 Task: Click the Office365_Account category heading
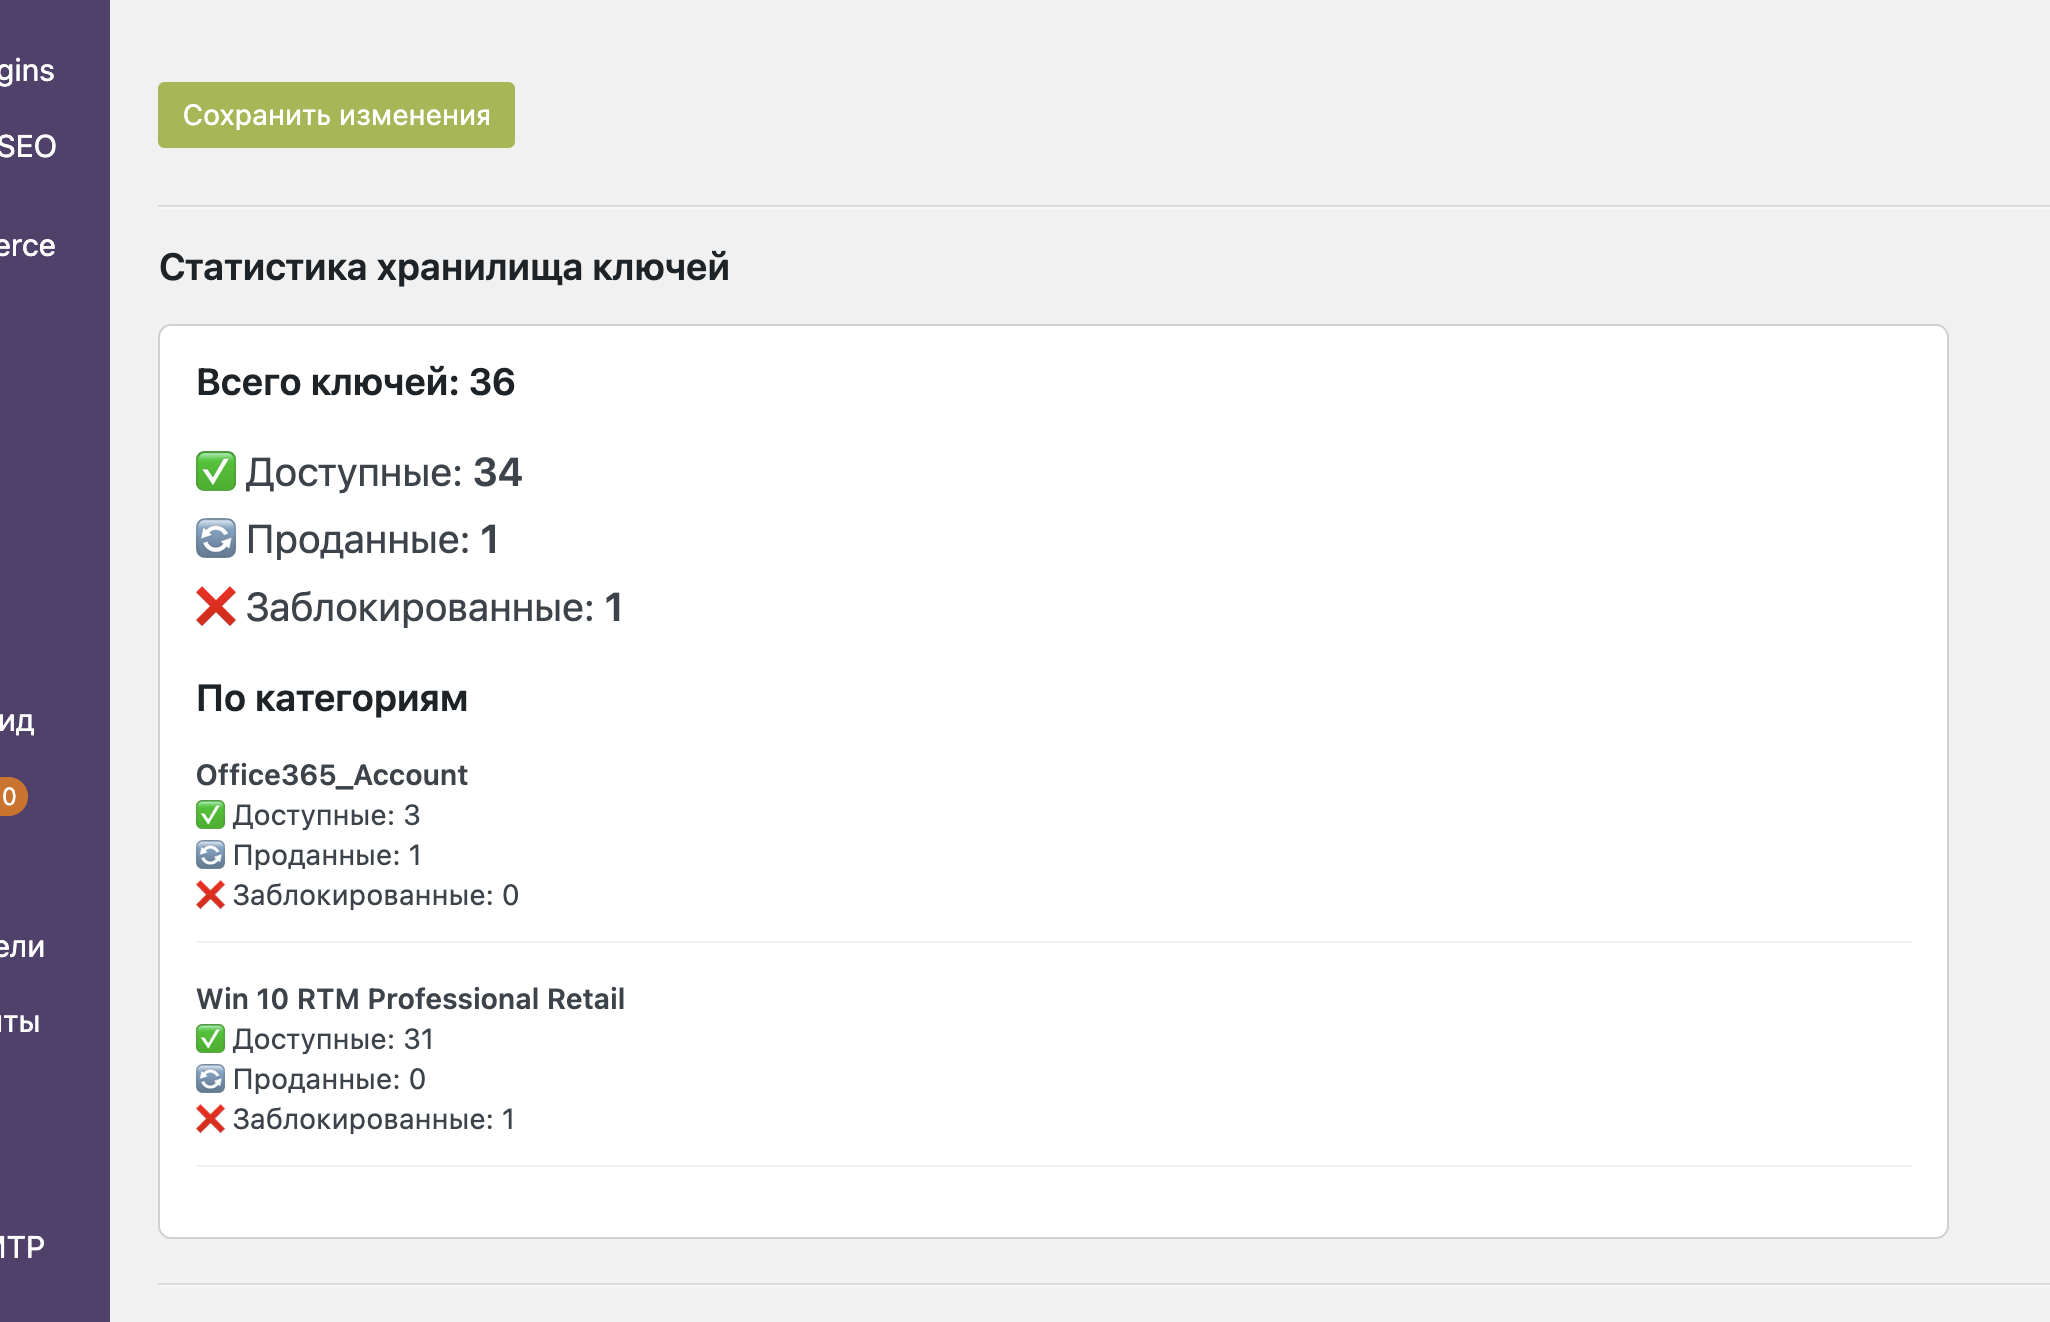331,775
